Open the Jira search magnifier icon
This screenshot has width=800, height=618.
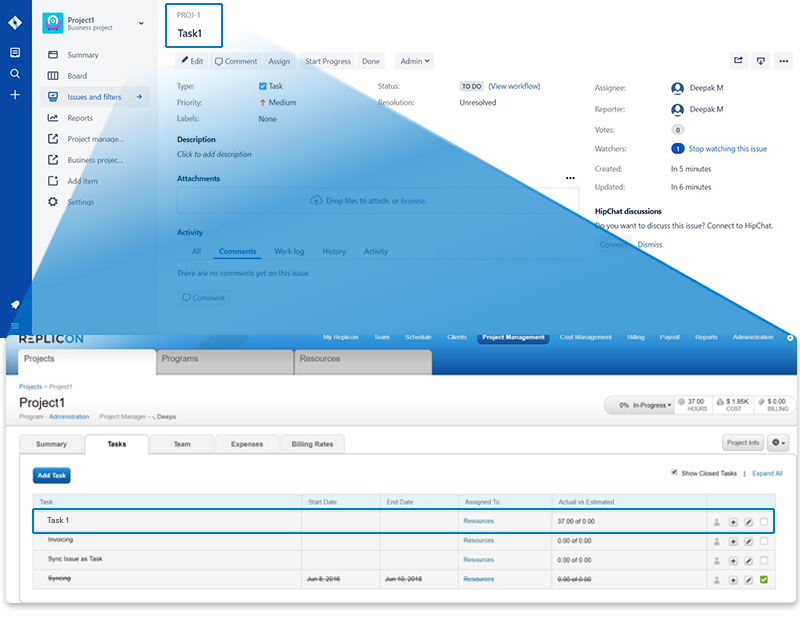[x=15, y=73]
